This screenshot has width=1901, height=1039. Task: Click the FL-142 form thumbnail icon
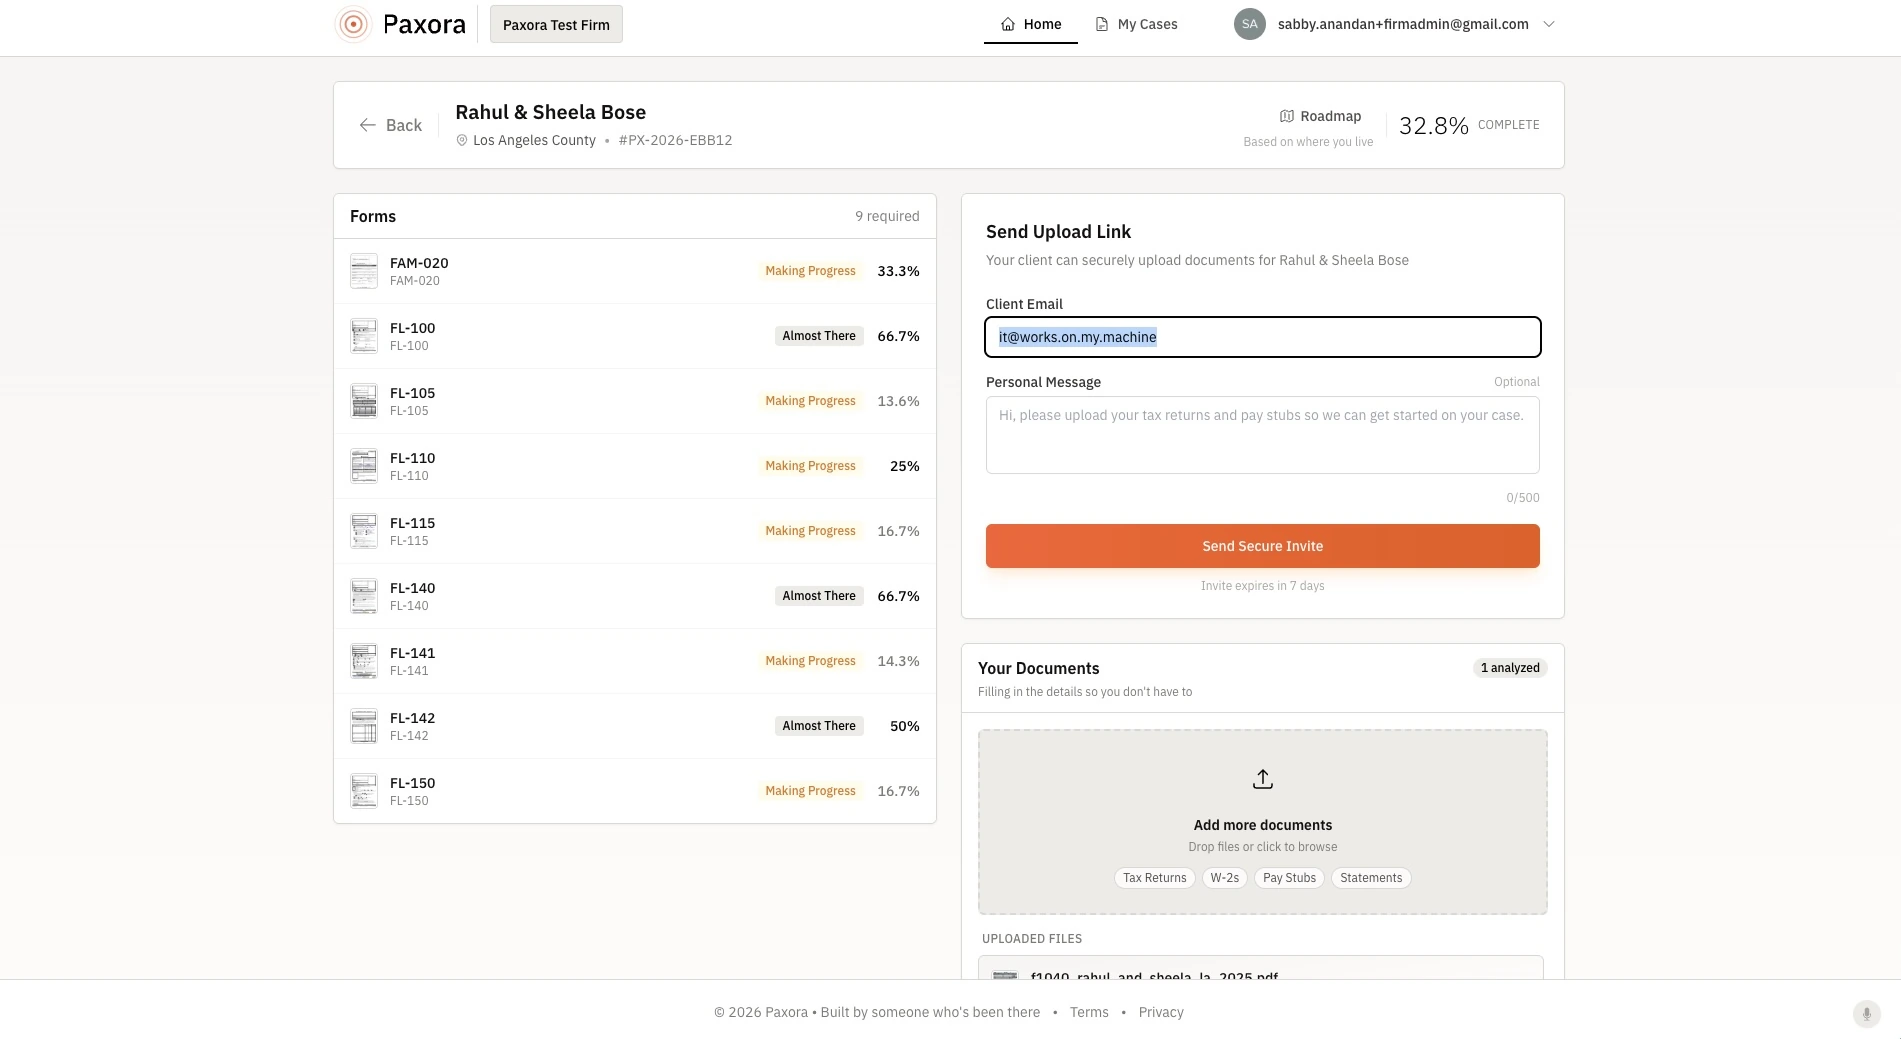click(364, 726)
